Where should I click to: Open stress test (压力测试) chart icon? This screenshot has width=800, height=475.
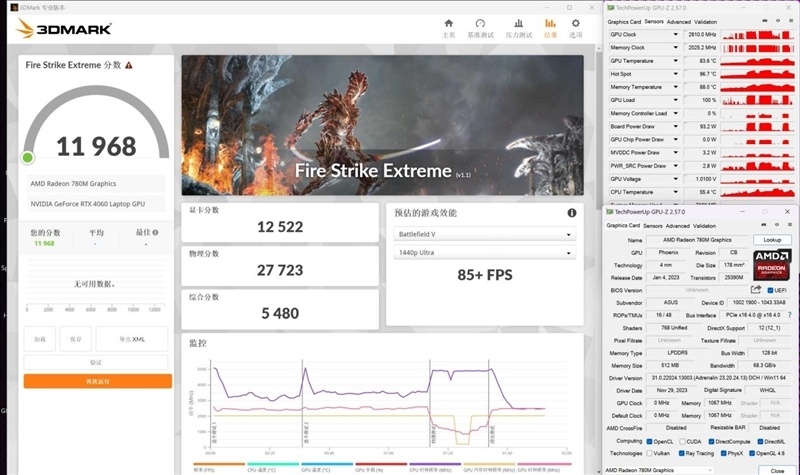[518, 24]
